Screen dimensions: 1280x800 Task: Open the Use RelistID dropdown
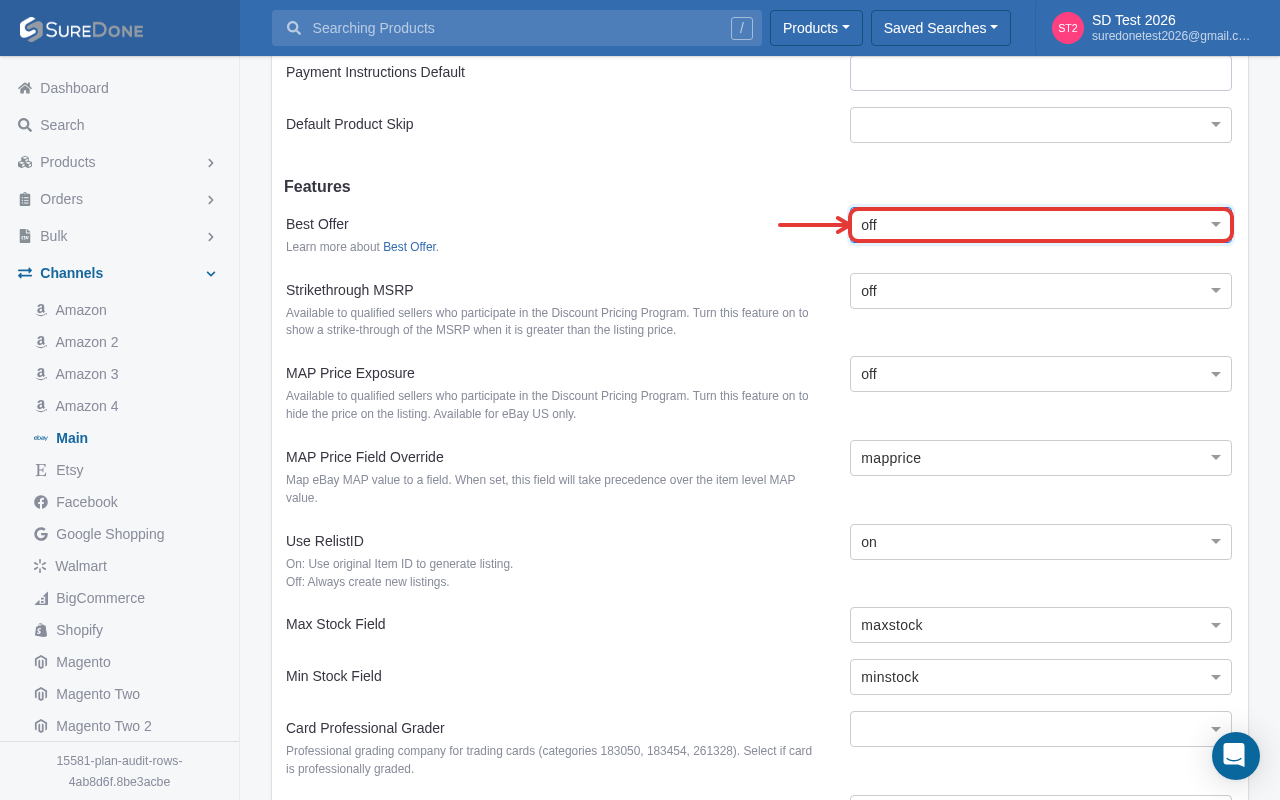[x=1041, y=542]
